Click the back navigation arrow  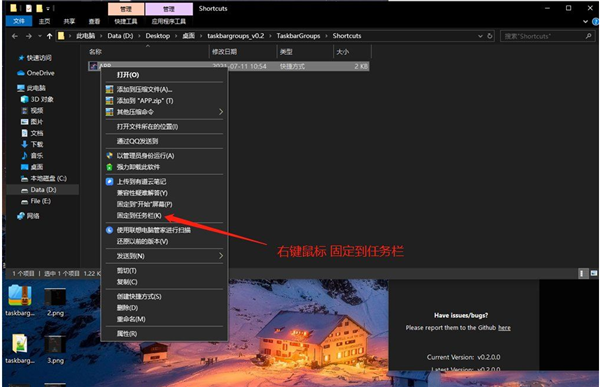click(x=15, y=36)
